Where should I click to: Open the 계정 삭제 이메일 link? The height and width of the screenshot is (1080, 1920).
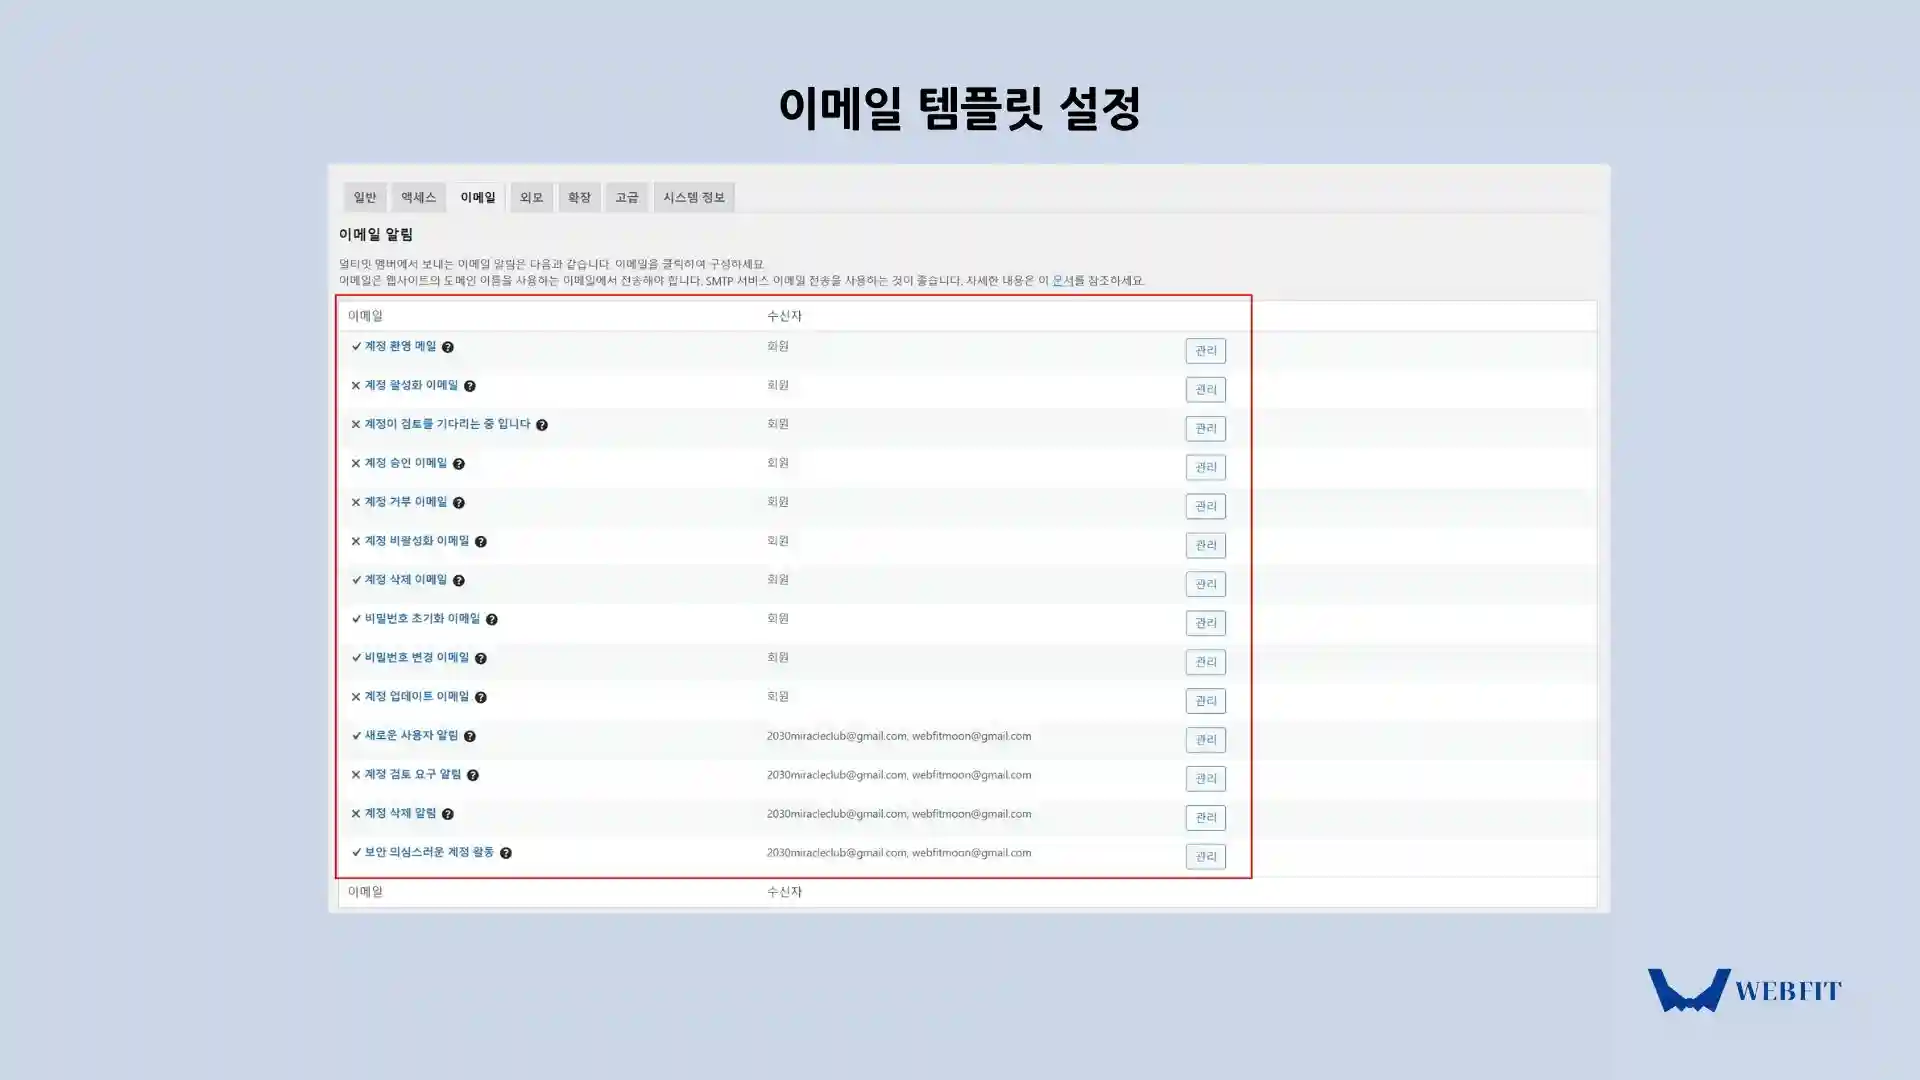pyautogui.click(x=406, y=580)
